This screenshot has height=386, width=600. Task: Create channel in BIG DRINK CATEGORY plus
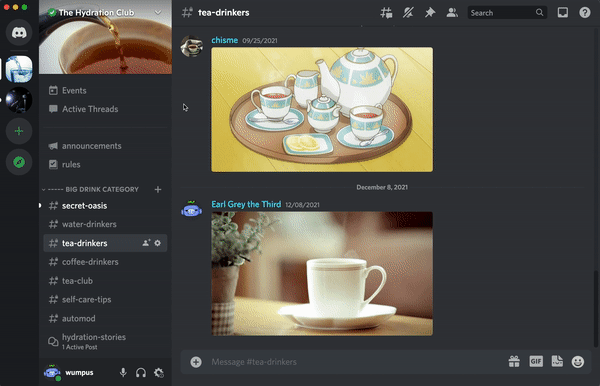click(x=158, y=189)
